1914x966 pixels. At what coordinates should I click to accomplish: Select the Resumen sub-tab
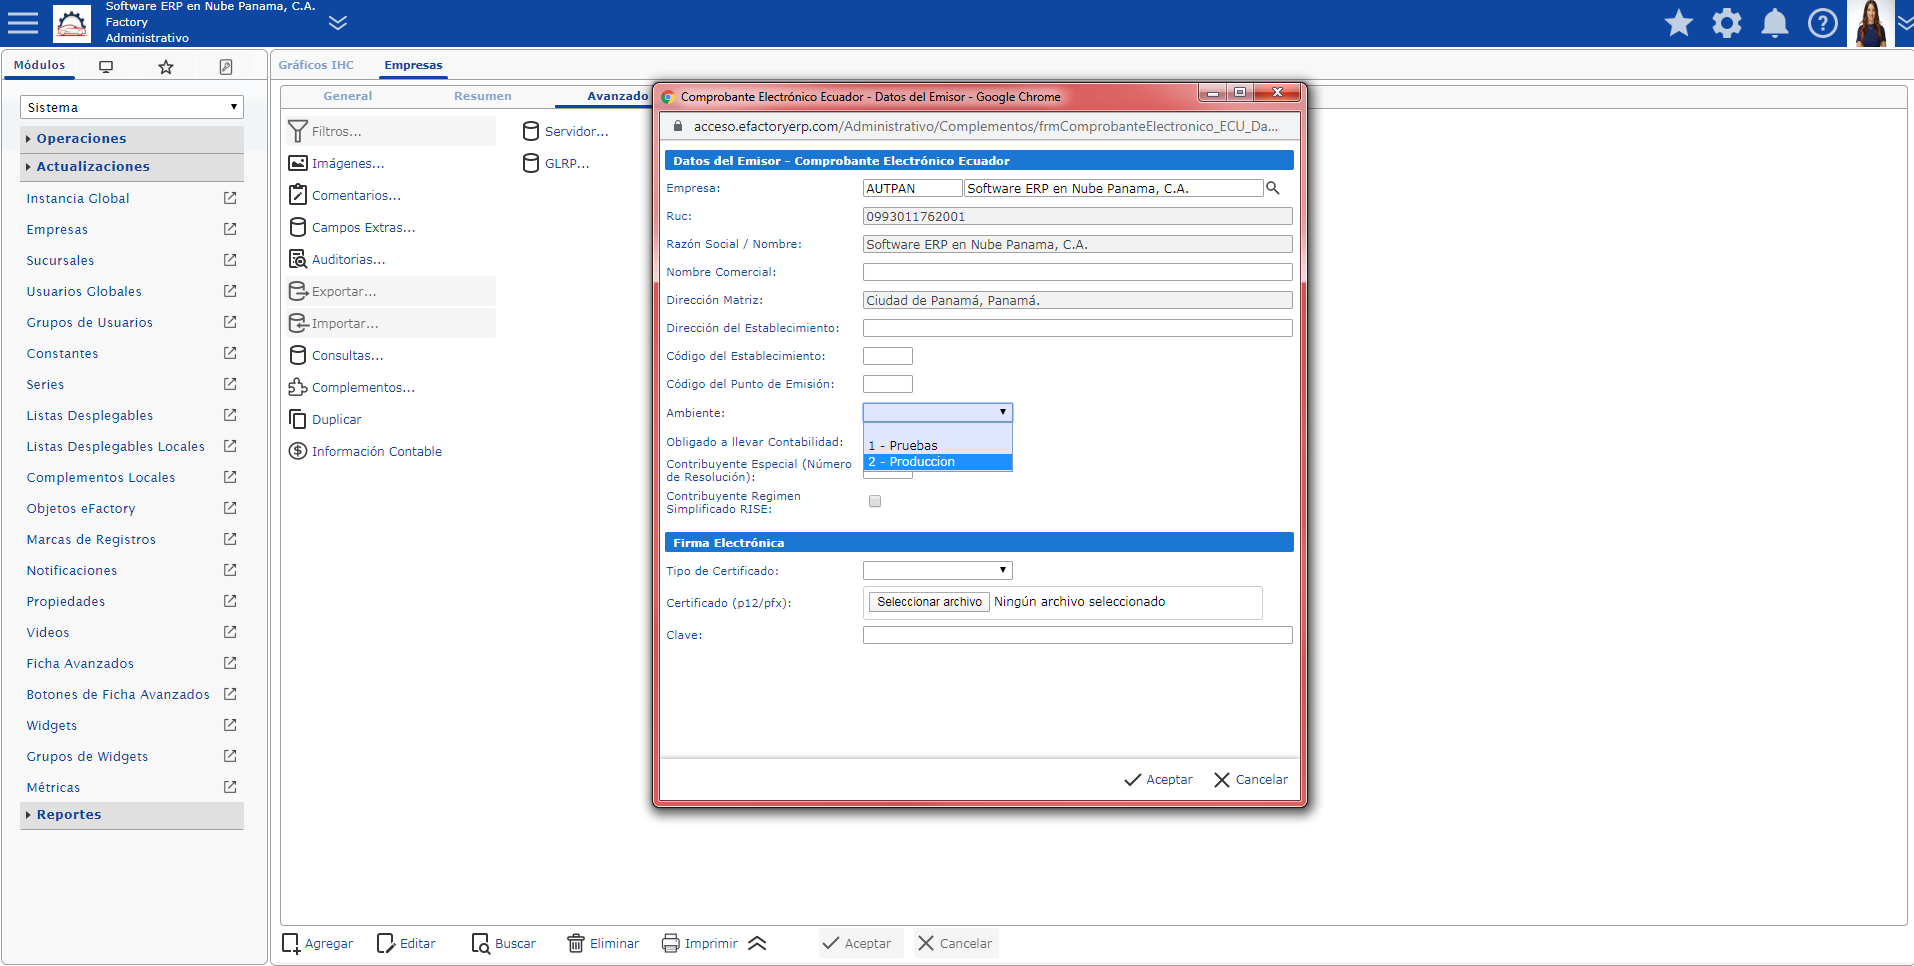(482, 96)
